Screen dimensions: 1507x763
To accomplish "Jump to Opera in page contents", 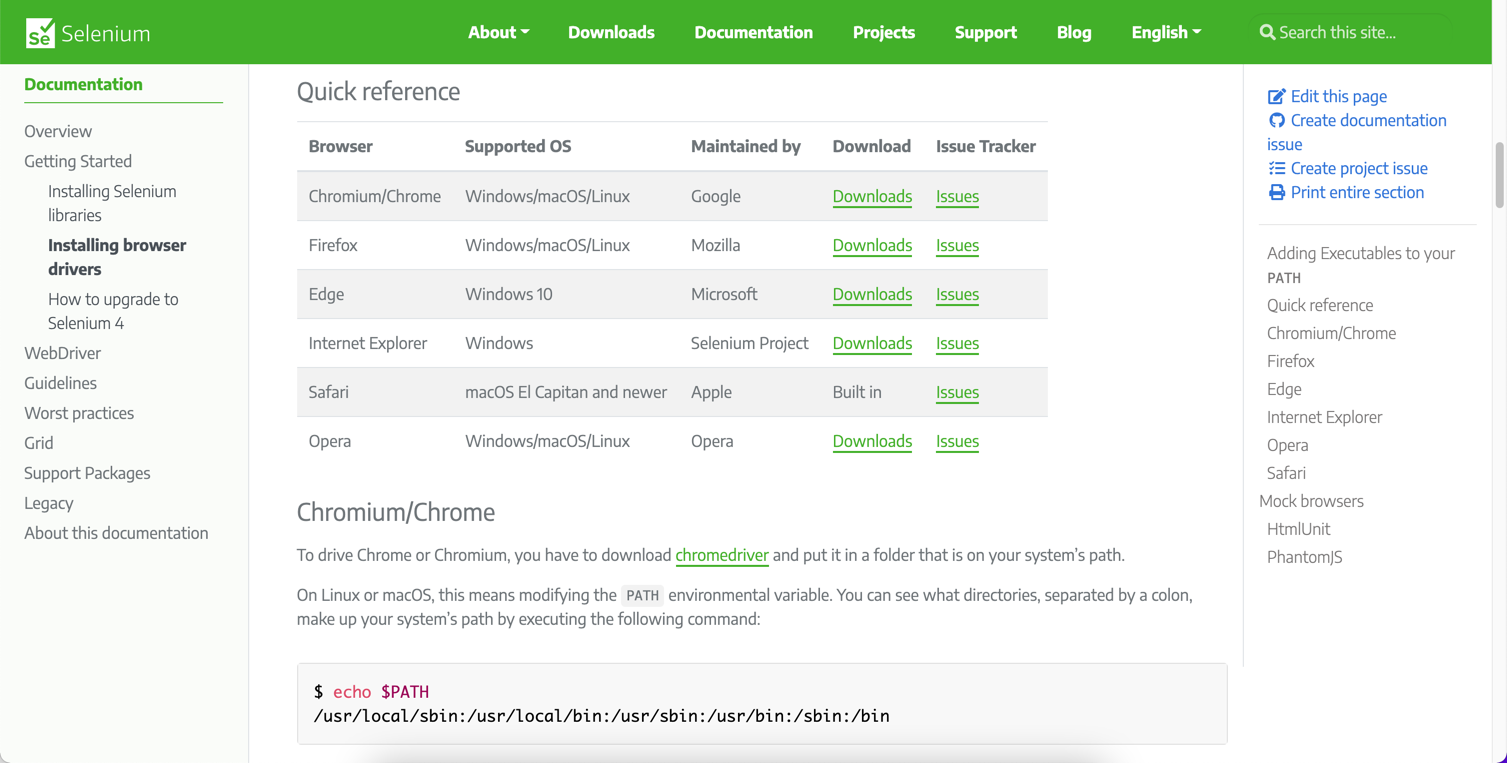I will point(1287,445).
